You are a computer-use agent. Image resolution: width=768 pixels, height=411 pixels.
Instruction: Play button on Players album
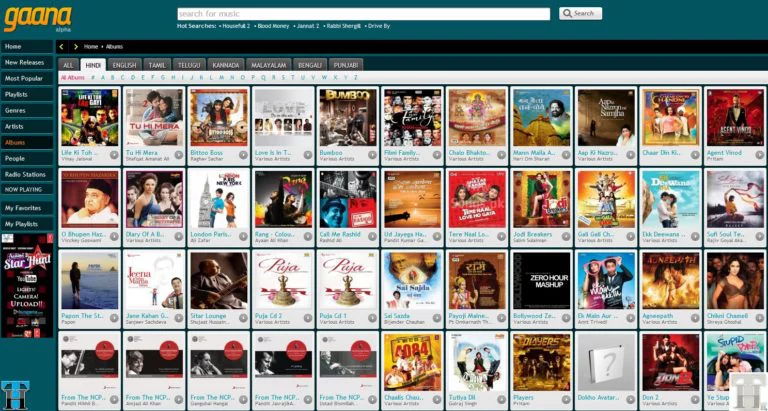pos(566,399)
